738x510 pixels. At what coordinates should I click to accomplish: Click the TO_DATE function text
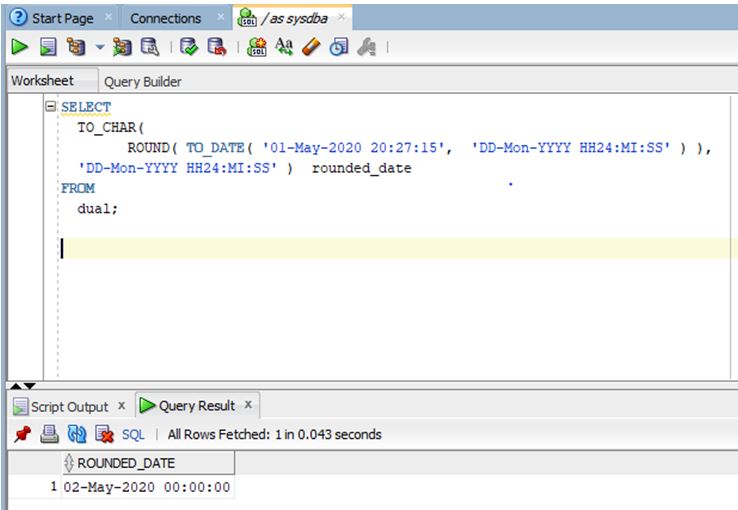[x=215, y=148]
